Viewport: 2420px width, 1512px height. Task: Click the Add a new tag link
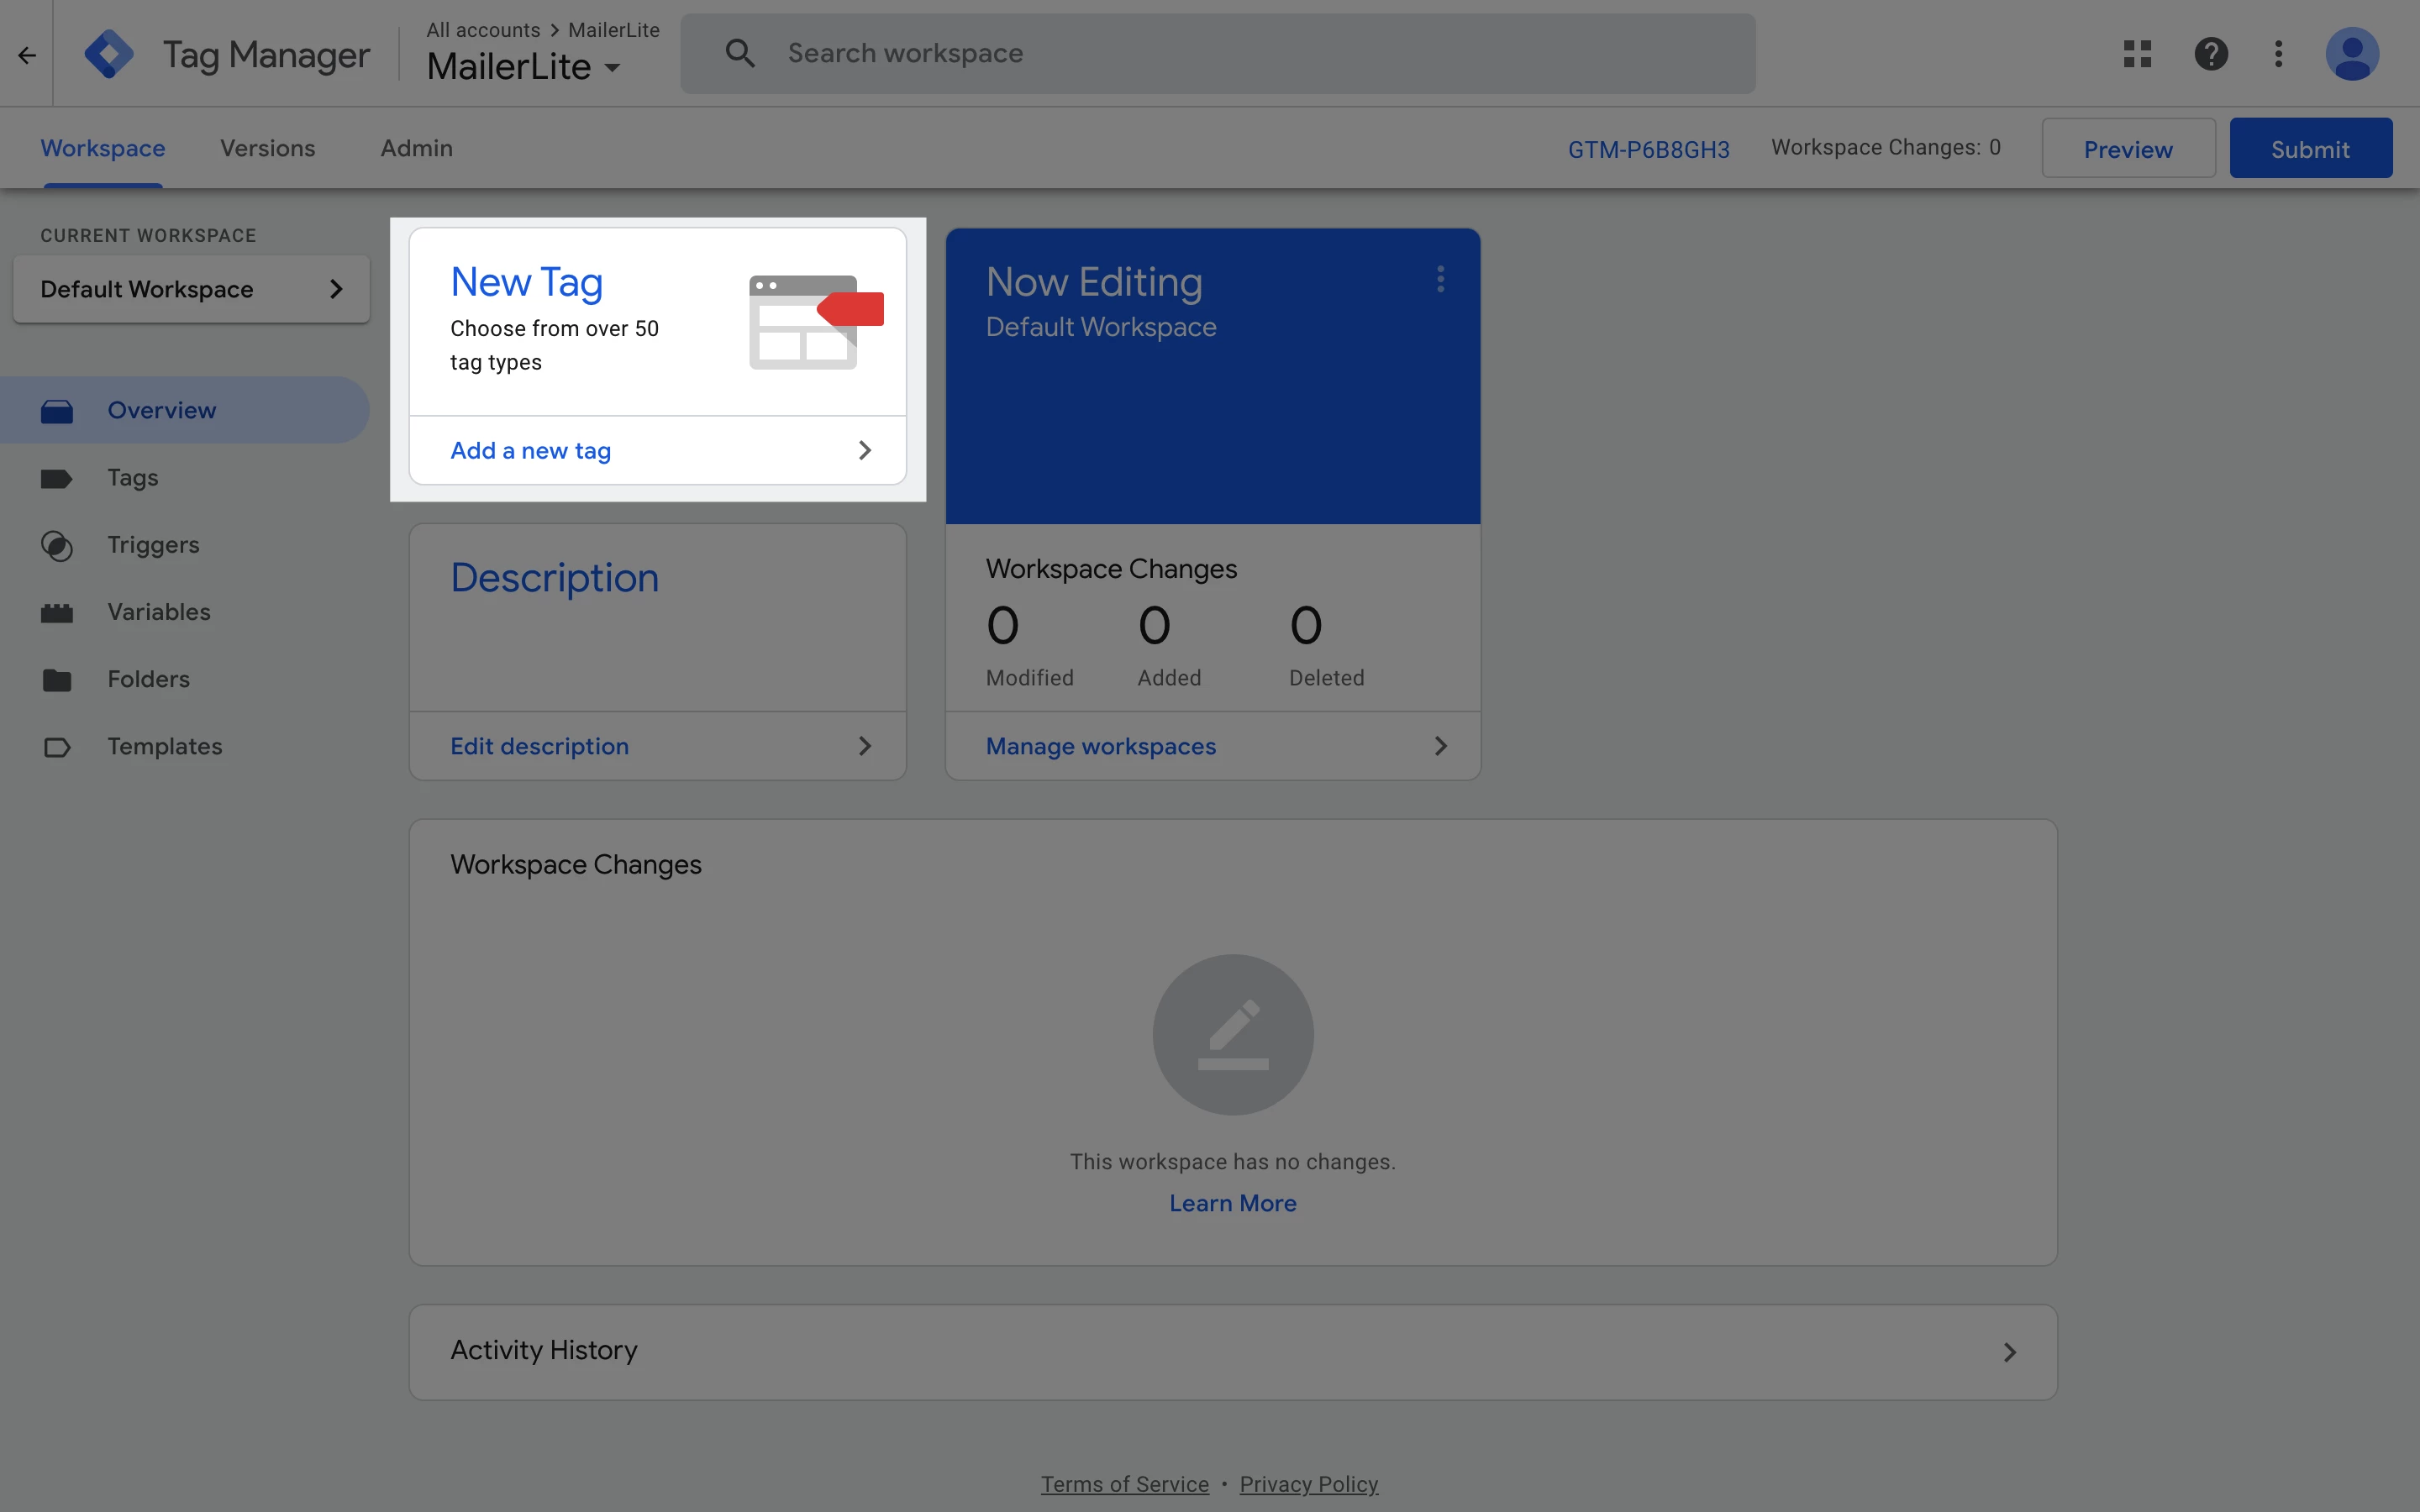click(531, 451)
